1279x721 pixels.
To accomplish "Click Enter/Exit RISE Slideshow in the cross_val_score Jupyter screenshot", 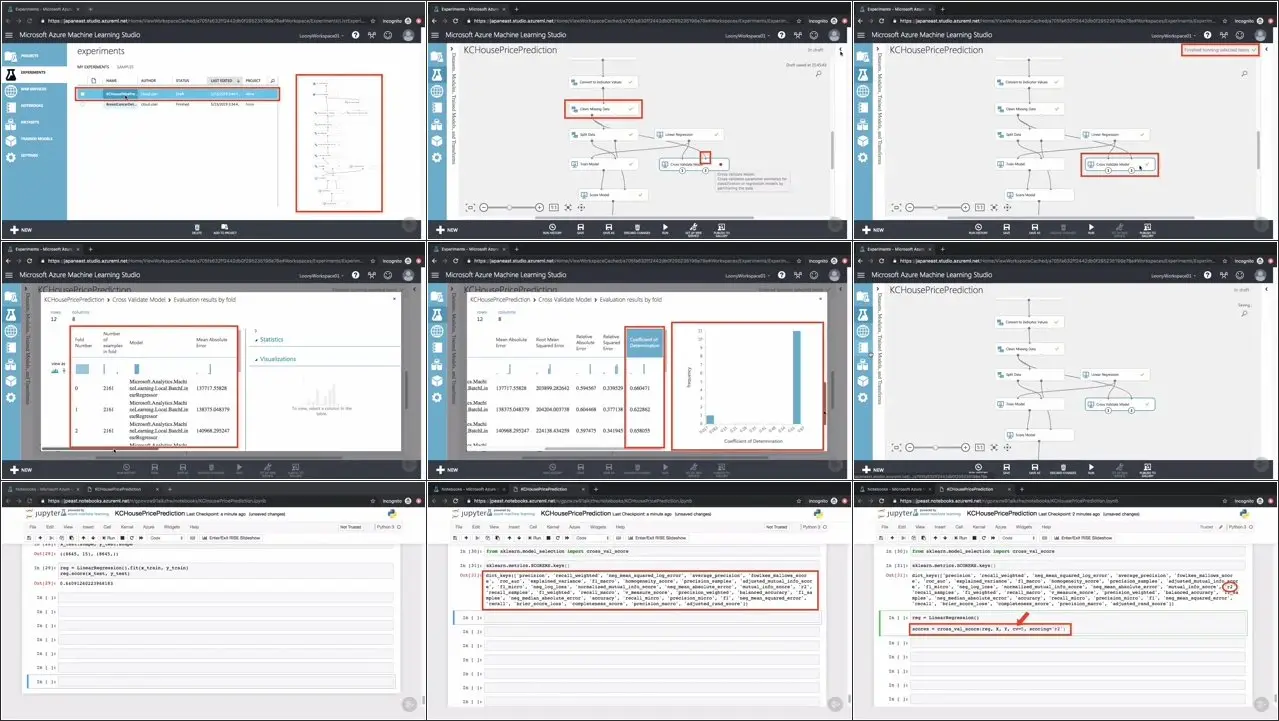I will [x=1083, y=538].
